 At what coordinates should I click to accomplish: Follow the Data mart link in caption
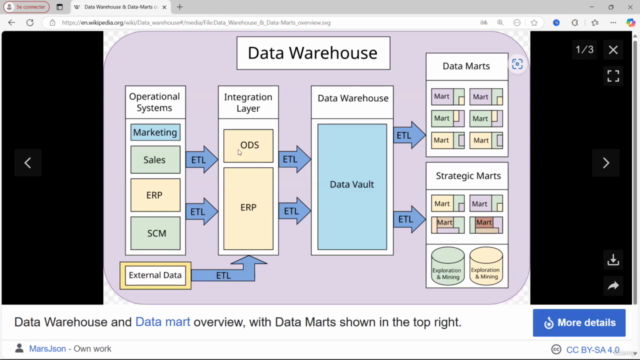tap(162, 322)
